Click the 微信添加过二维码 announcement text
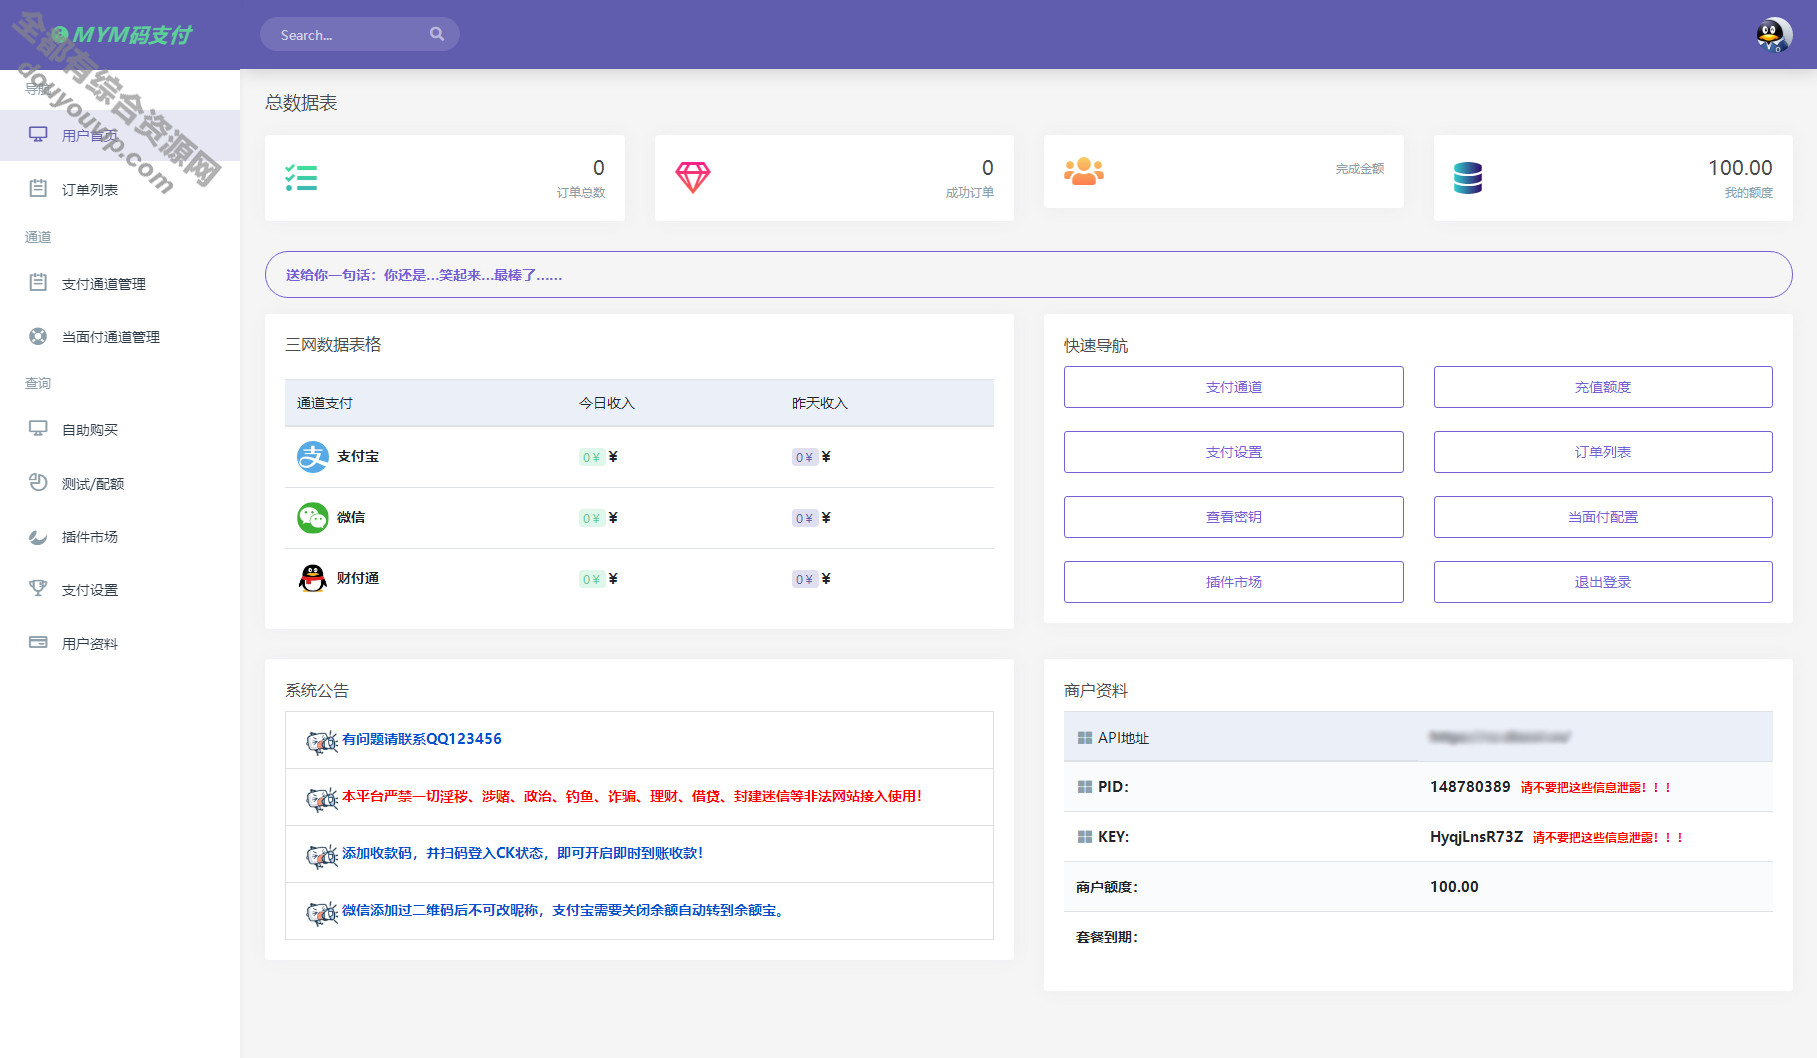 [x=566, y=910]
